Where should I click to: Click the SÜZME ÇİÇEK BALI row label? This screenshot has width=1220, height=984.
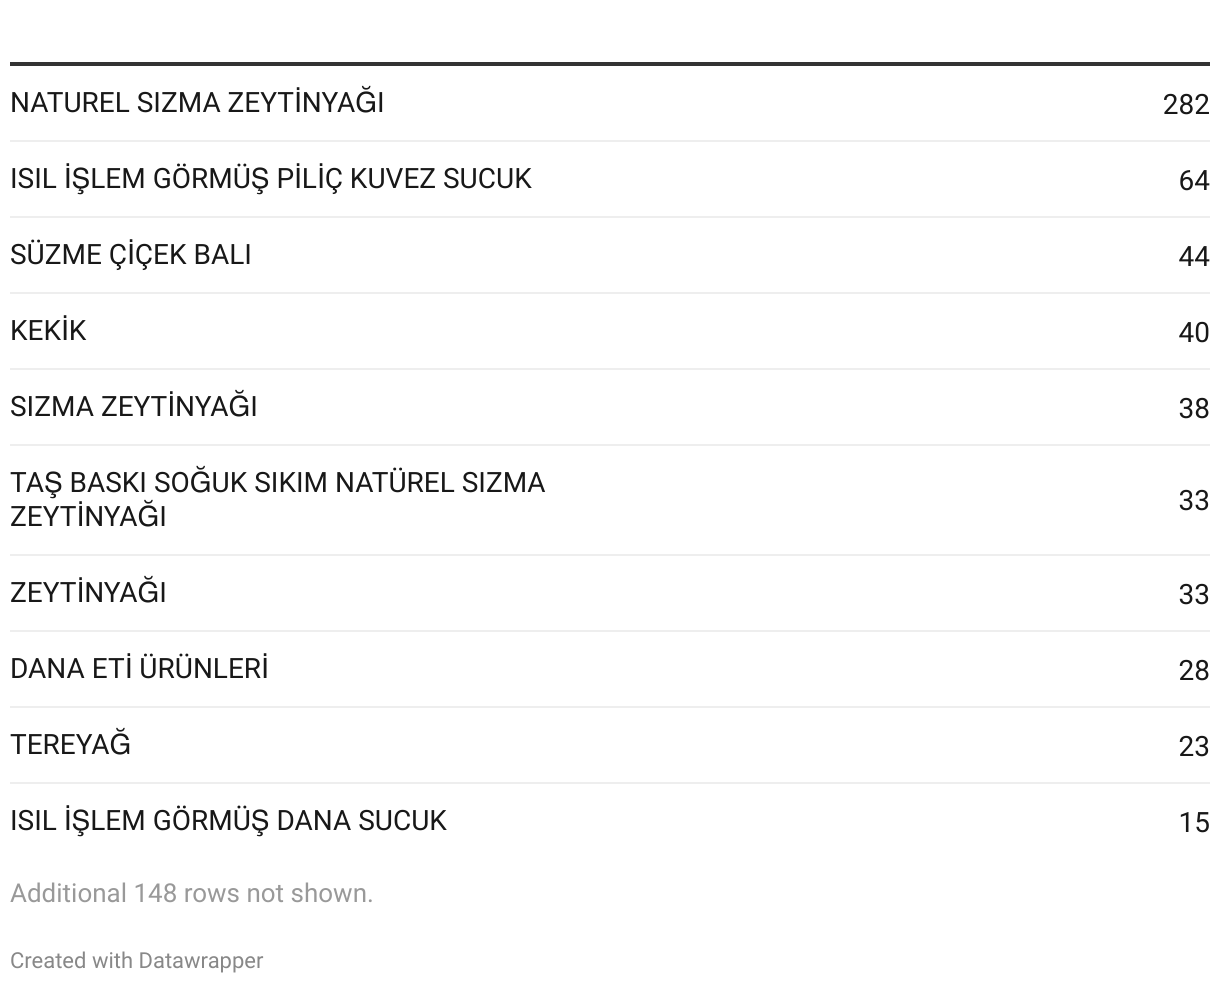pyautogui.click(x=131, y=255)
